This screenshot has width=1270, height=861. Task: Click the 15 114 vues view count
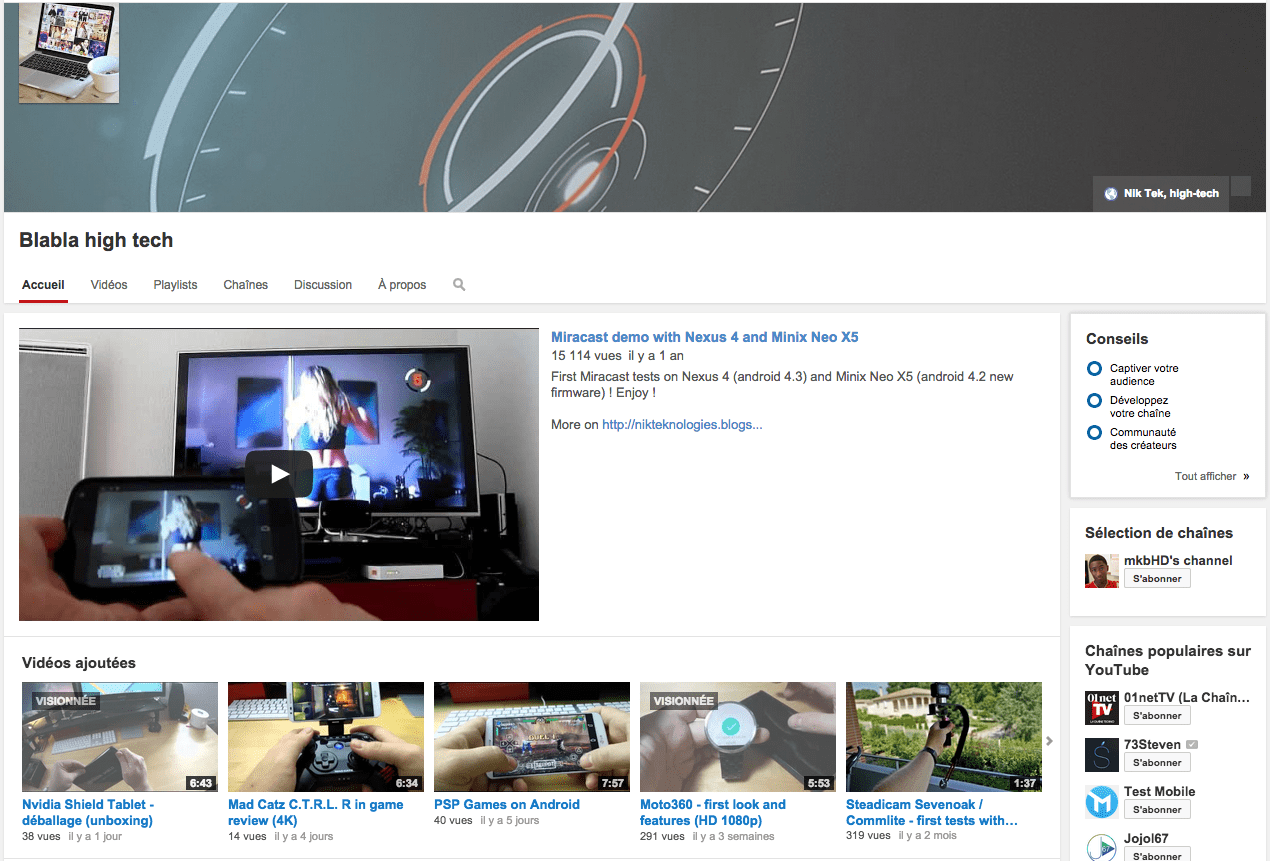[586, 356]
